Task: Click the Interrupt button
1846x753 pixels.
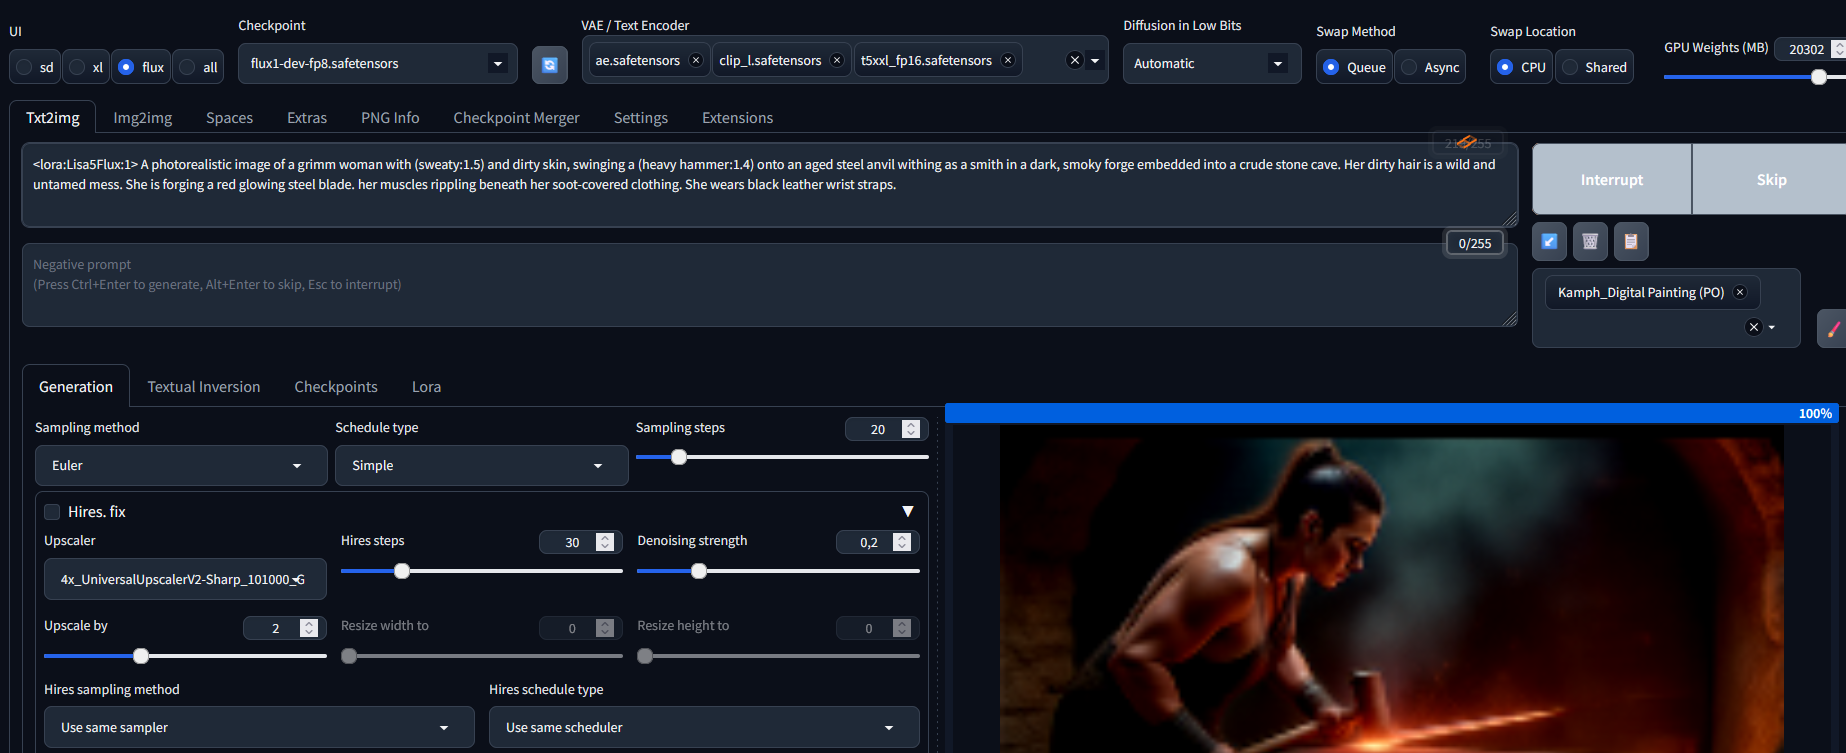Action: 1612,179
